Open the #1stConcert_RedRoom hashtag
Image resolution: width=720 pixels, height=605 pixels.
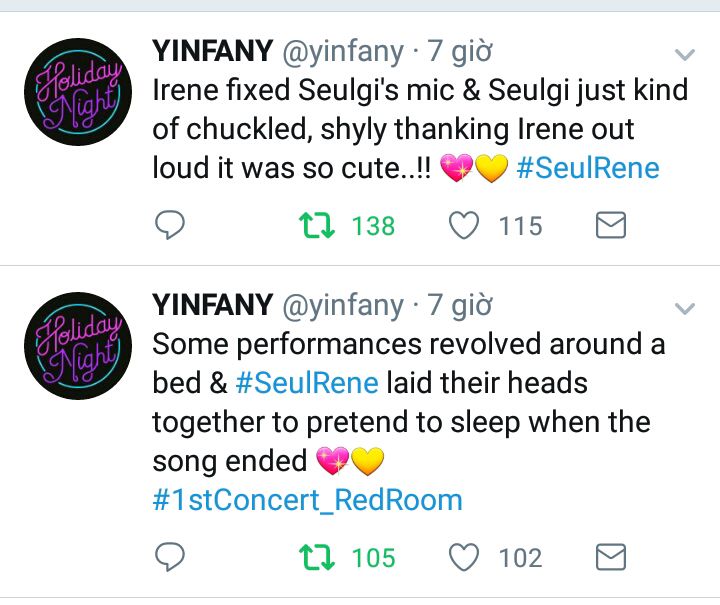click(307, 499)
